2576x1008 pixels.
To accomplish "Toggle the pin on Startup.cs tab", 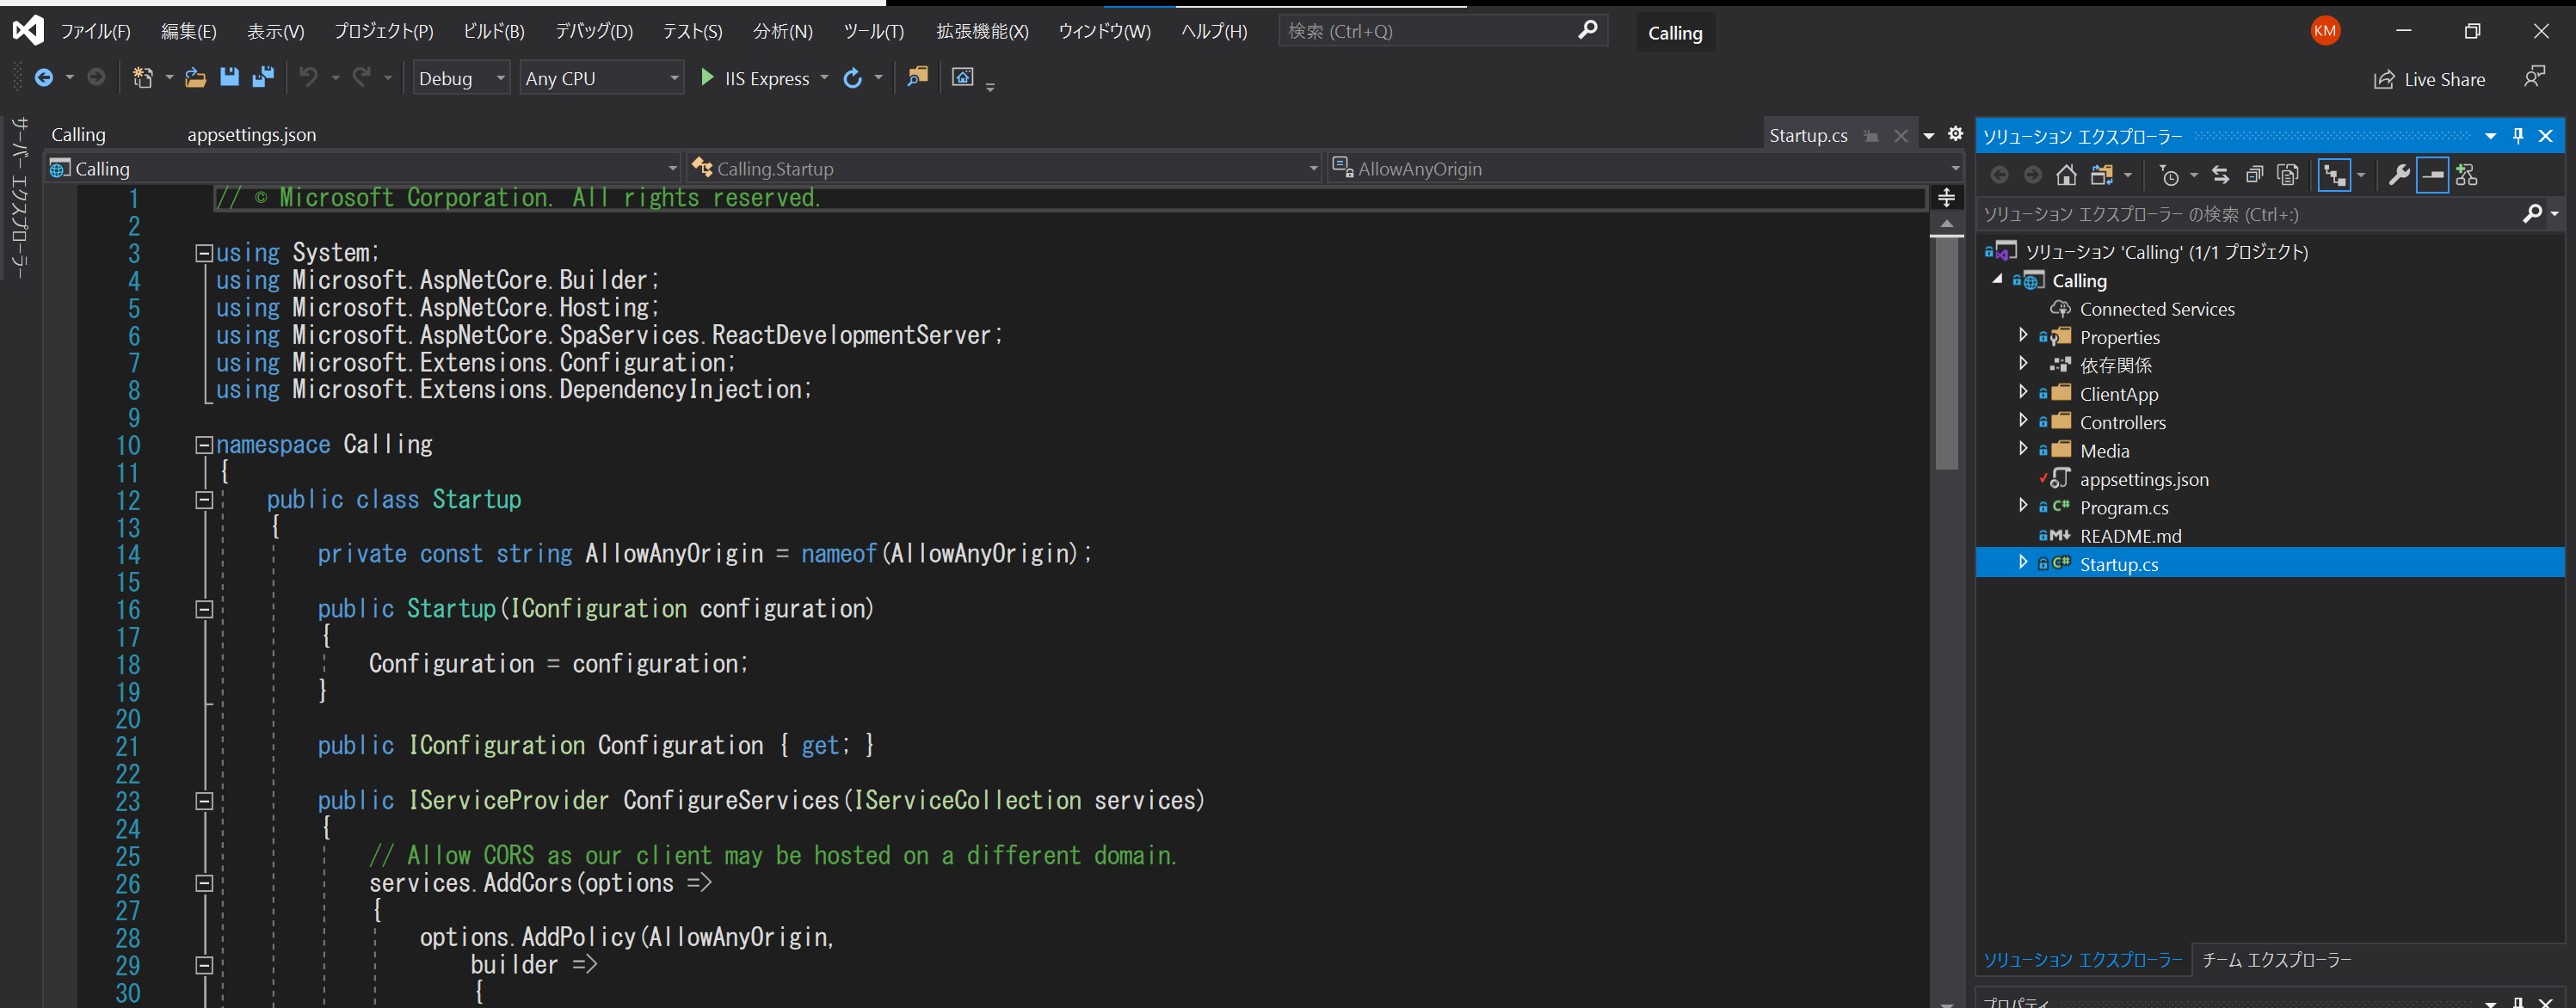I will 1871,136.
